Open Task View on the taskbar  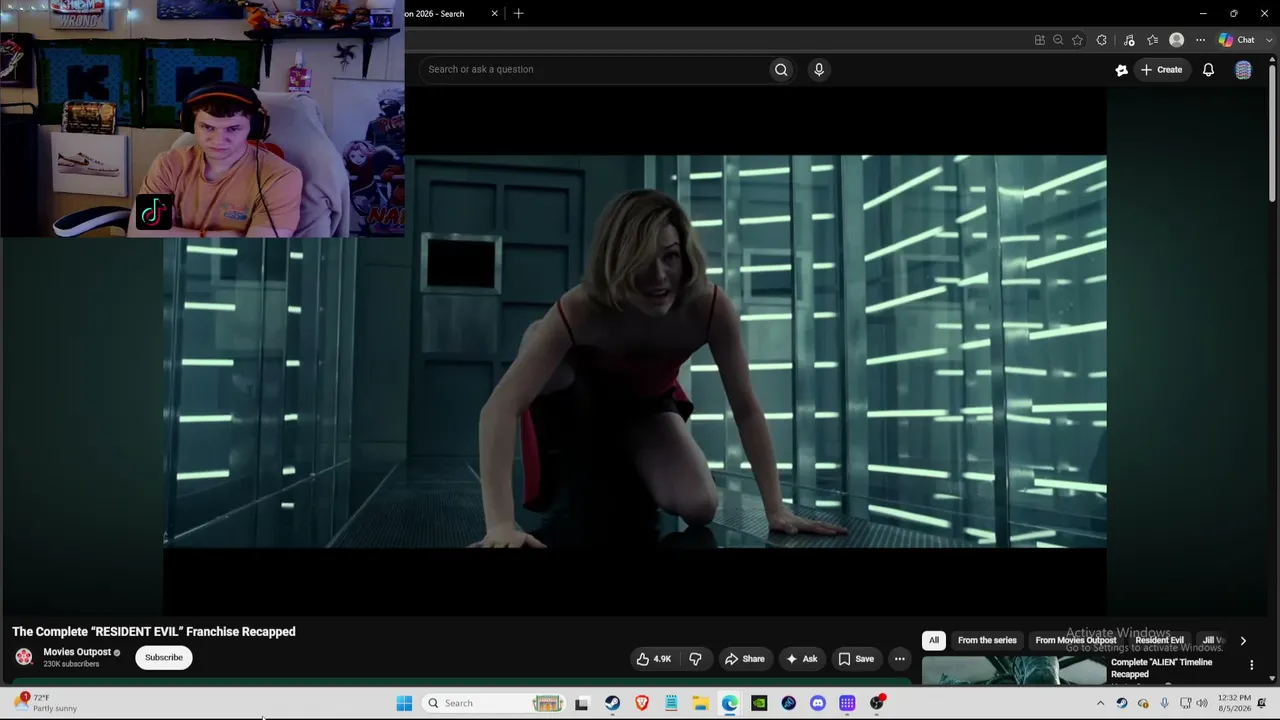pos(582,703)
